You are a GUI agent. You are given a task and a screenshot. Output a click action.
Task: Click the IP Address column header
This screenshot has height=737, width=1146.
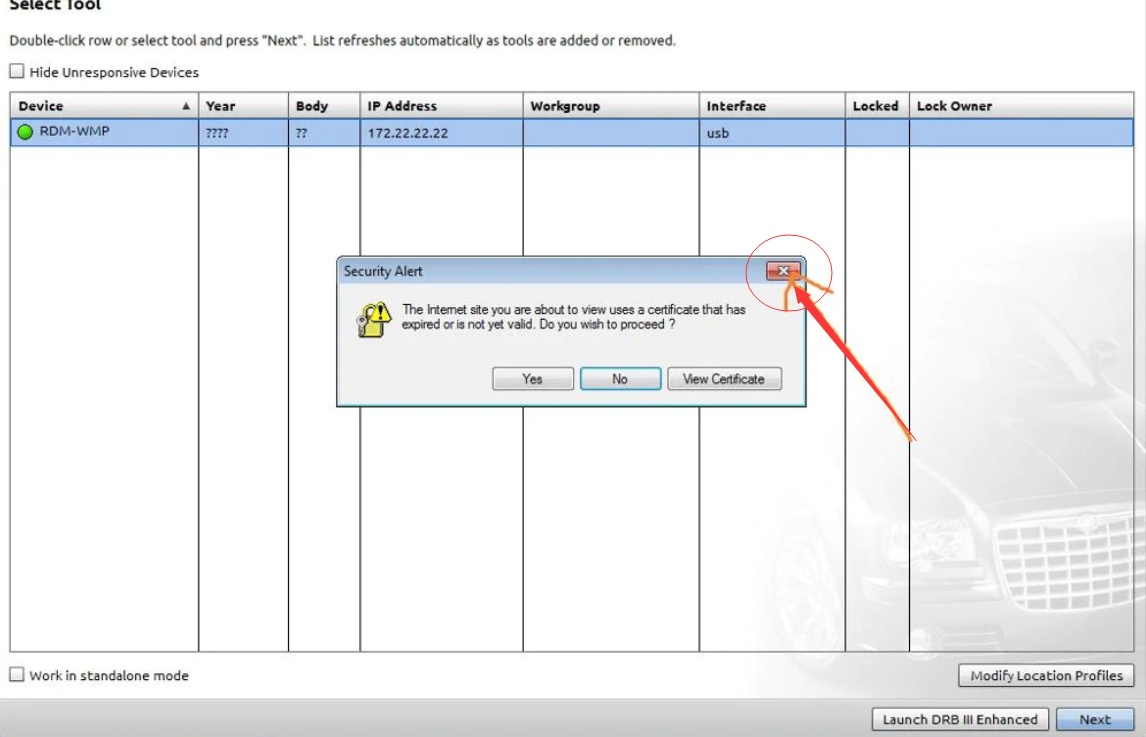click(x=441, y=106)
